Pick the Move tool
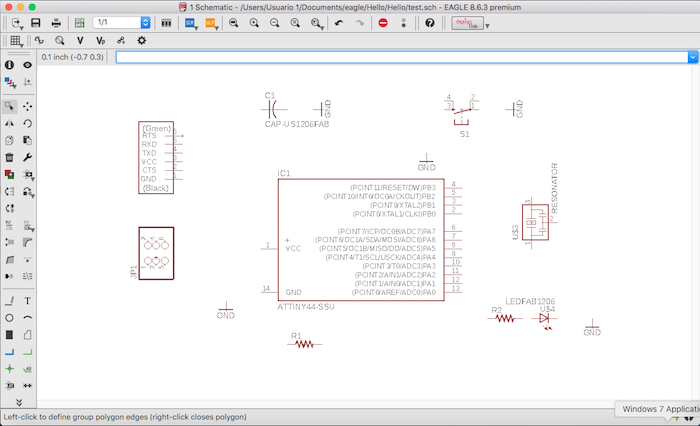The image size is (700, 426). [27, 106]
